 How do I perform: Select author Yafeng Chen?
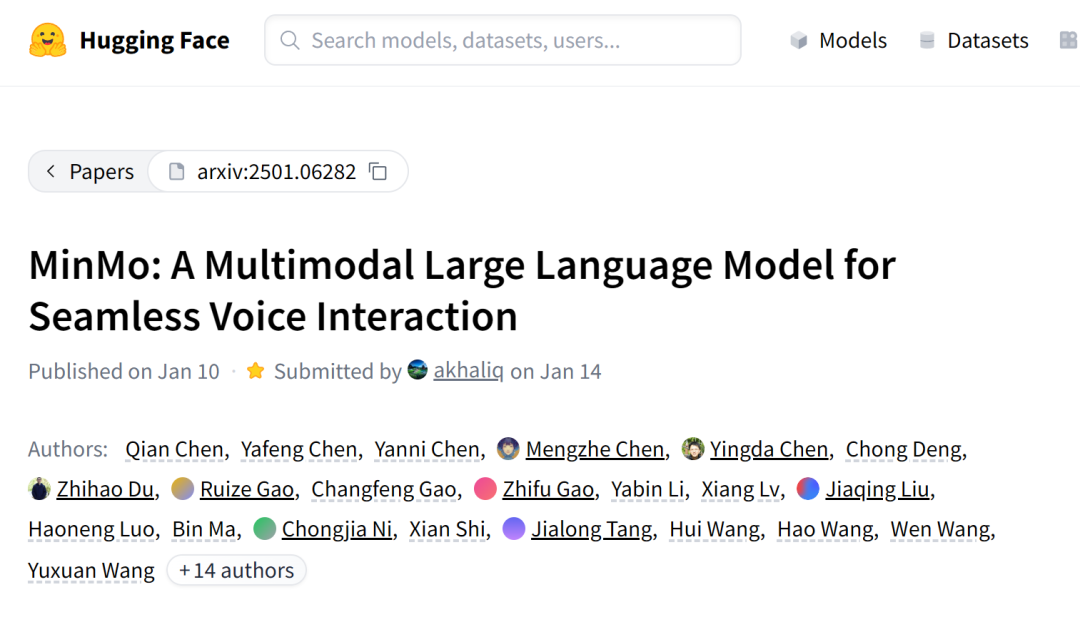click(299, 449)
